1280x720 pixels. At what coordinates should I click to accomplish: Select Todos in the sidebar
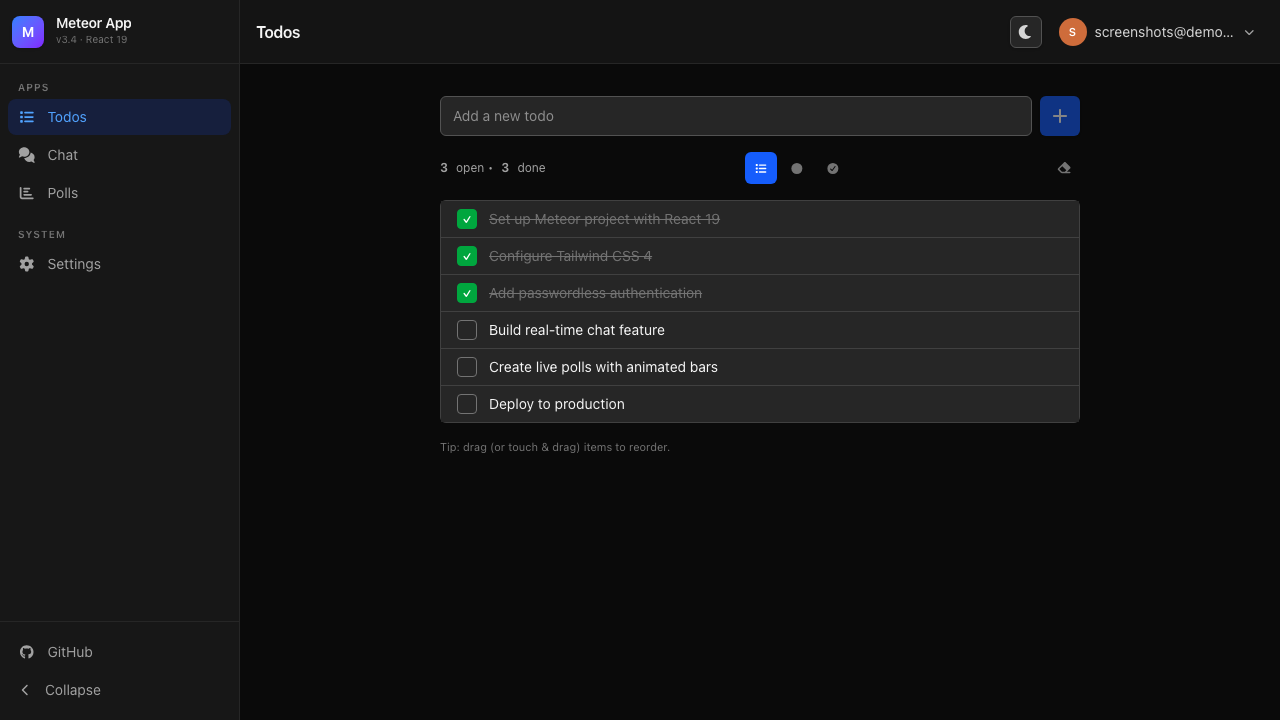tap(66, 117)
